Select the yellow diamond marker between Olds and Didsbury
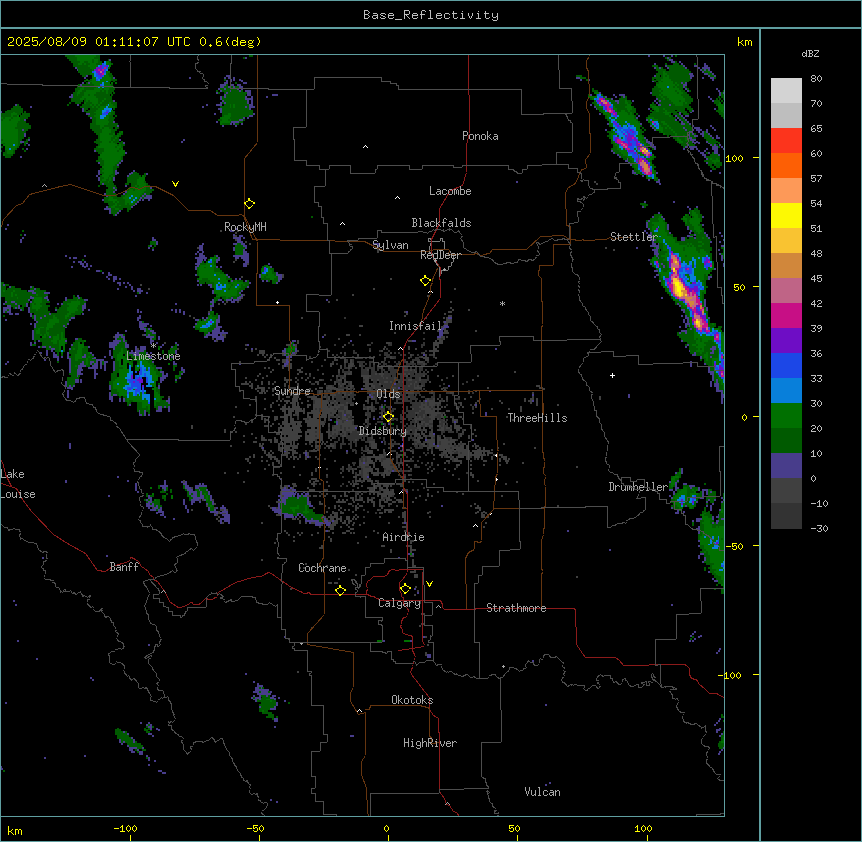 [388, 417]
